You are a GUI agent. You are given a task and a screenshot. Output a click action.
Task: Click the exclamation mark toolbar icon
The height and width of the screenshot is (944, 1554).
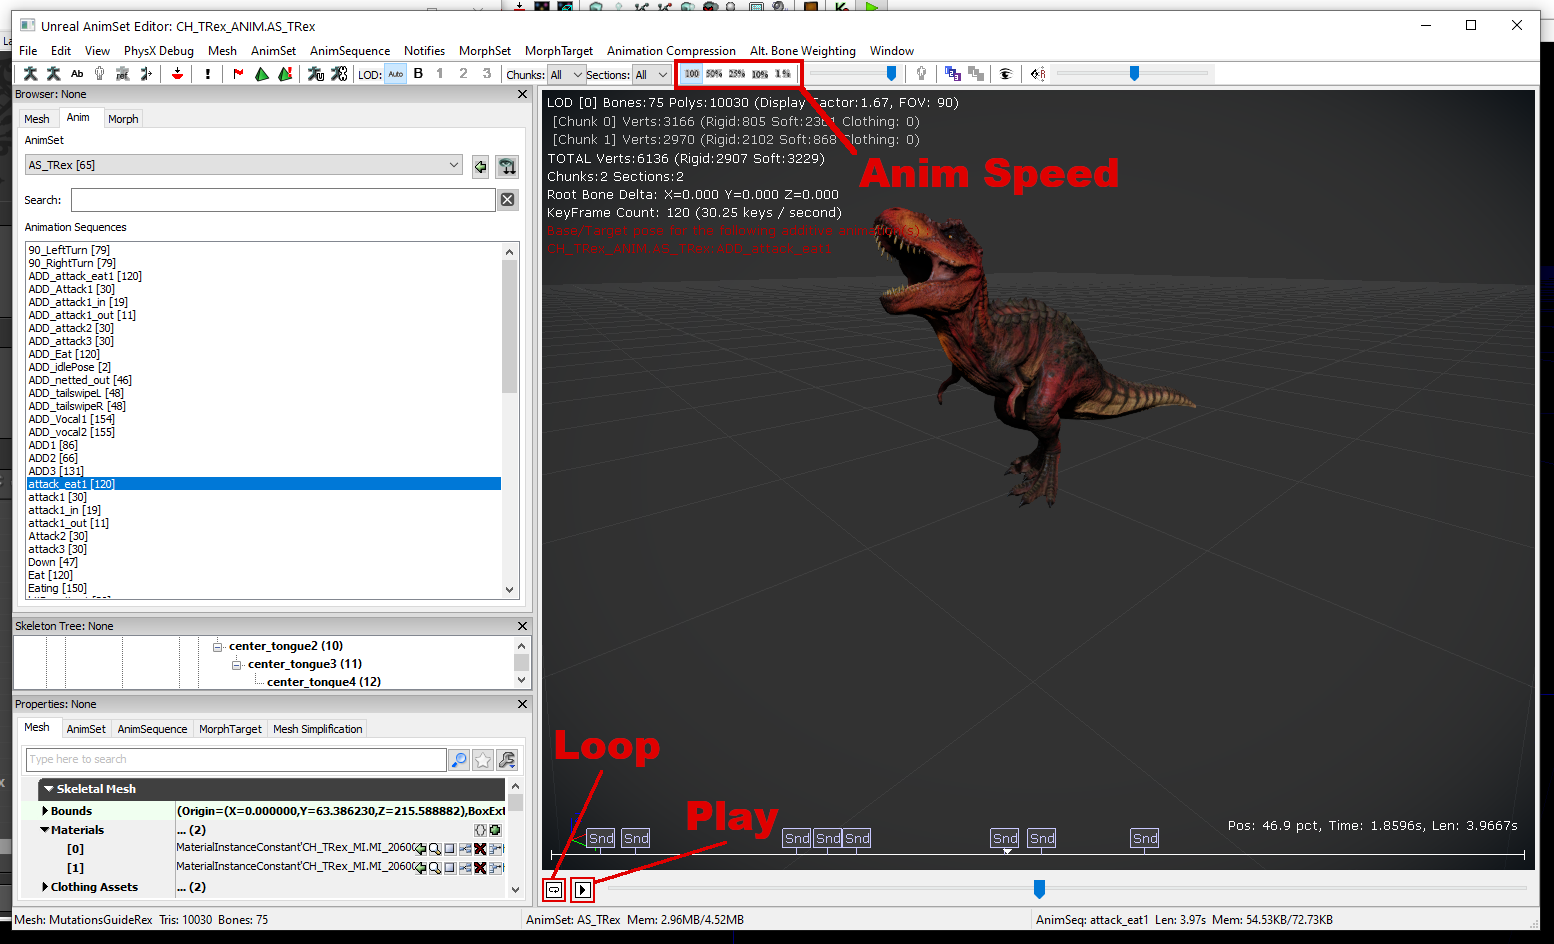[207, 73]
